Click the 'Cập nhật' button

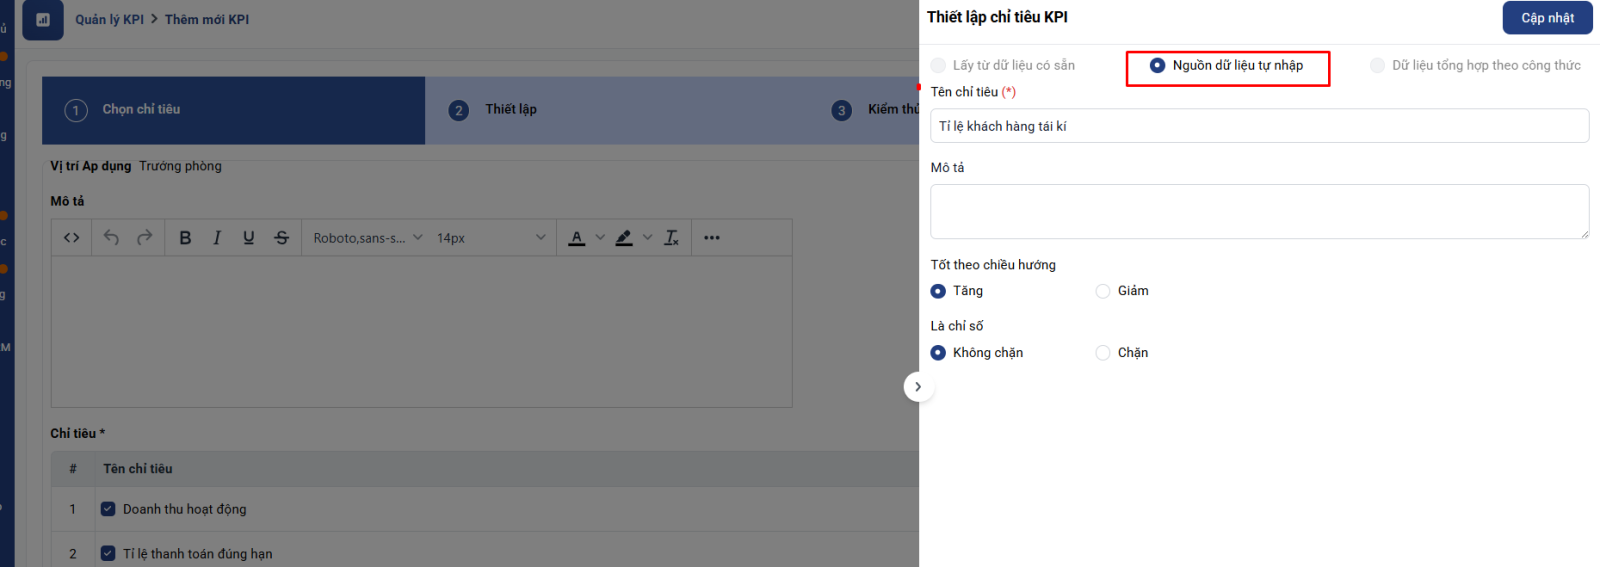[1546, 18]
